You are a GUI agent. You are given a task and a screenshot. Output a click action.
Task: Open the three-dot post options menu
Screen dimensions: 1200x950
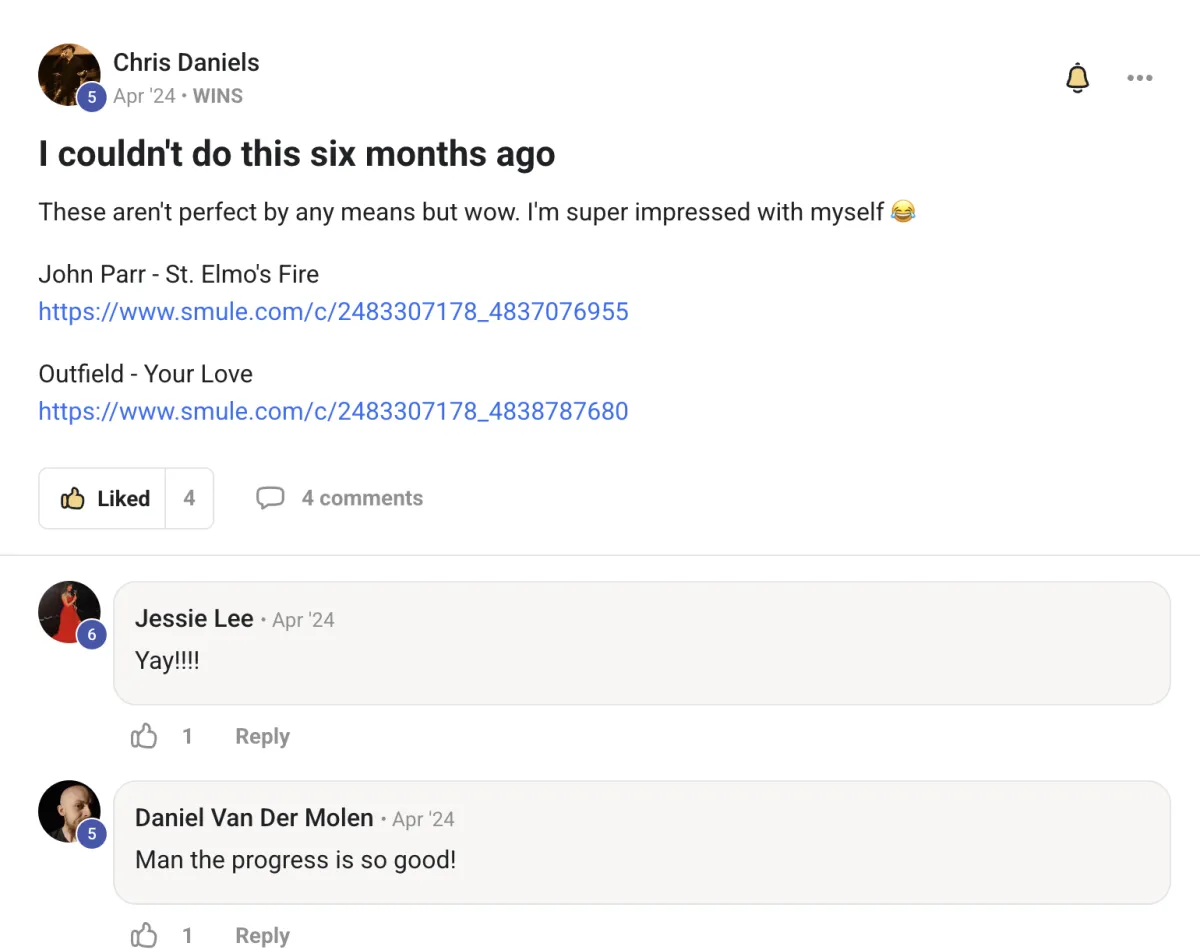point(1139,78)
